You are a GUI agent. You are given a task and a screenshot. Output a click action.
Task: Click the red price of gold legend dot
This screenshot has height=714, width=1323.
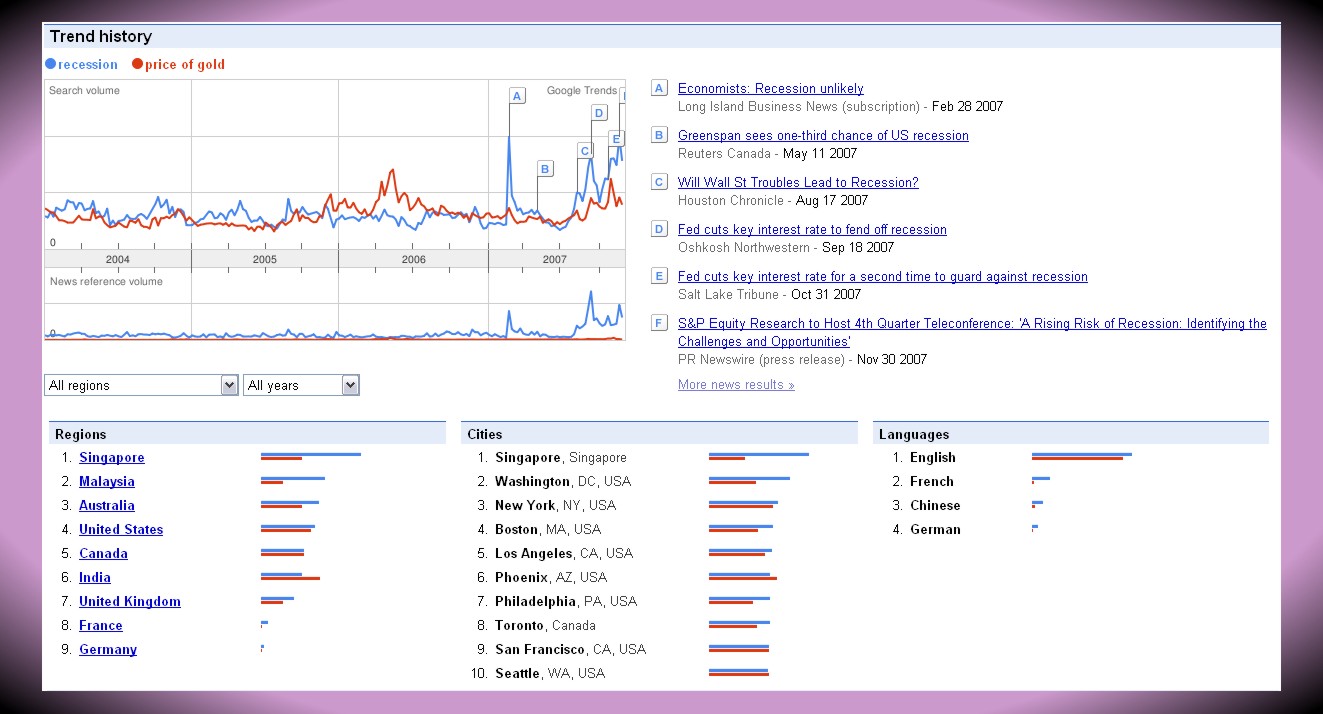click(x=138, y=65)
